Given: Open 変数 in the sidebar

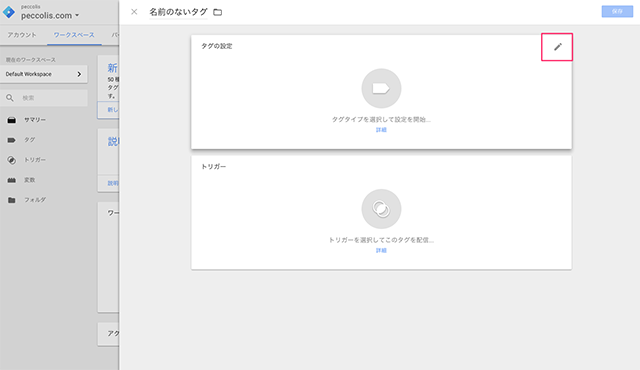Looking at the screenshot, I should click(29, 180).
